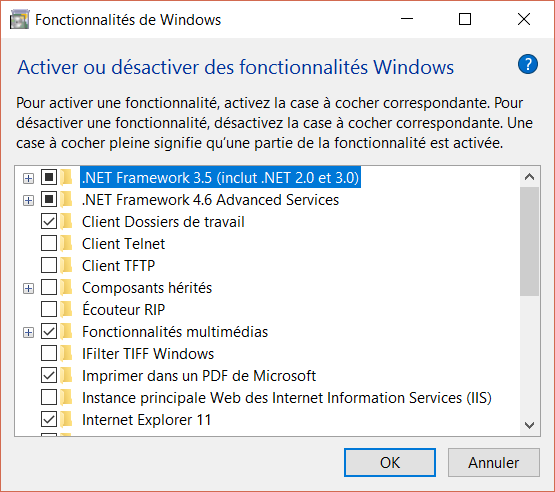This screenshot has width=555, height=492.
Task: Enable the Client TFTP checkbox
Action: click(x=49, y=265)
